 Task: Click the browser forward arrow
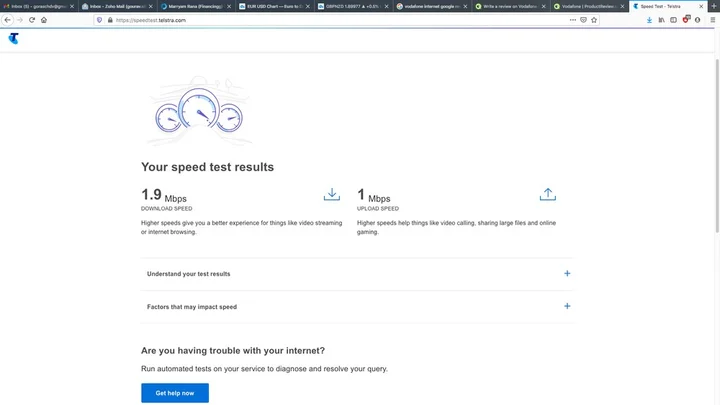tap(20, 20)
